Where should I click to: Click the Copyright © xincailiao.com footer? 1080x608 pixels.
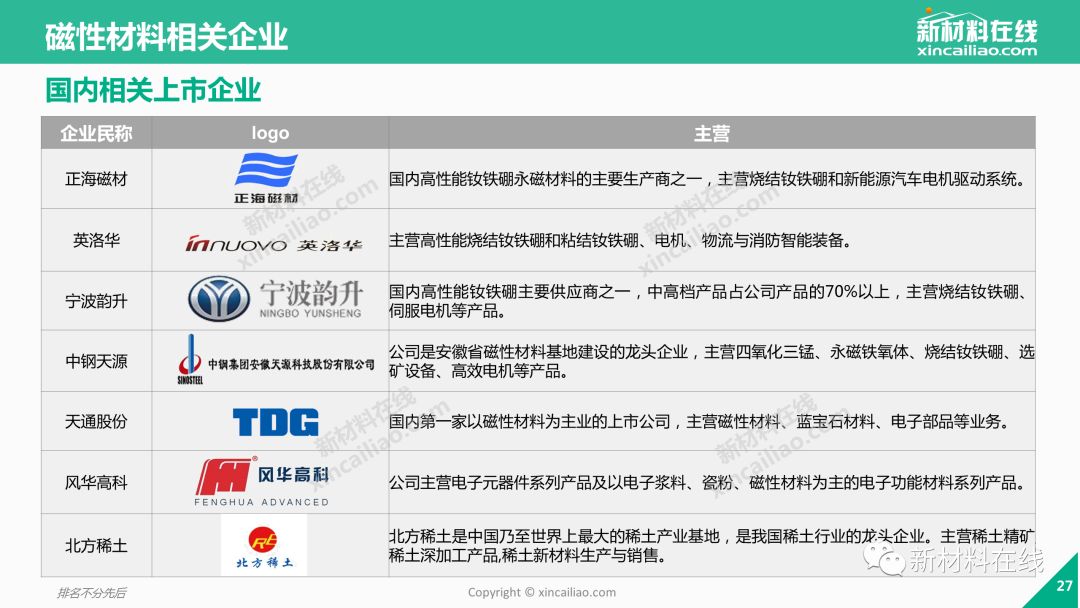pos(542,592)
